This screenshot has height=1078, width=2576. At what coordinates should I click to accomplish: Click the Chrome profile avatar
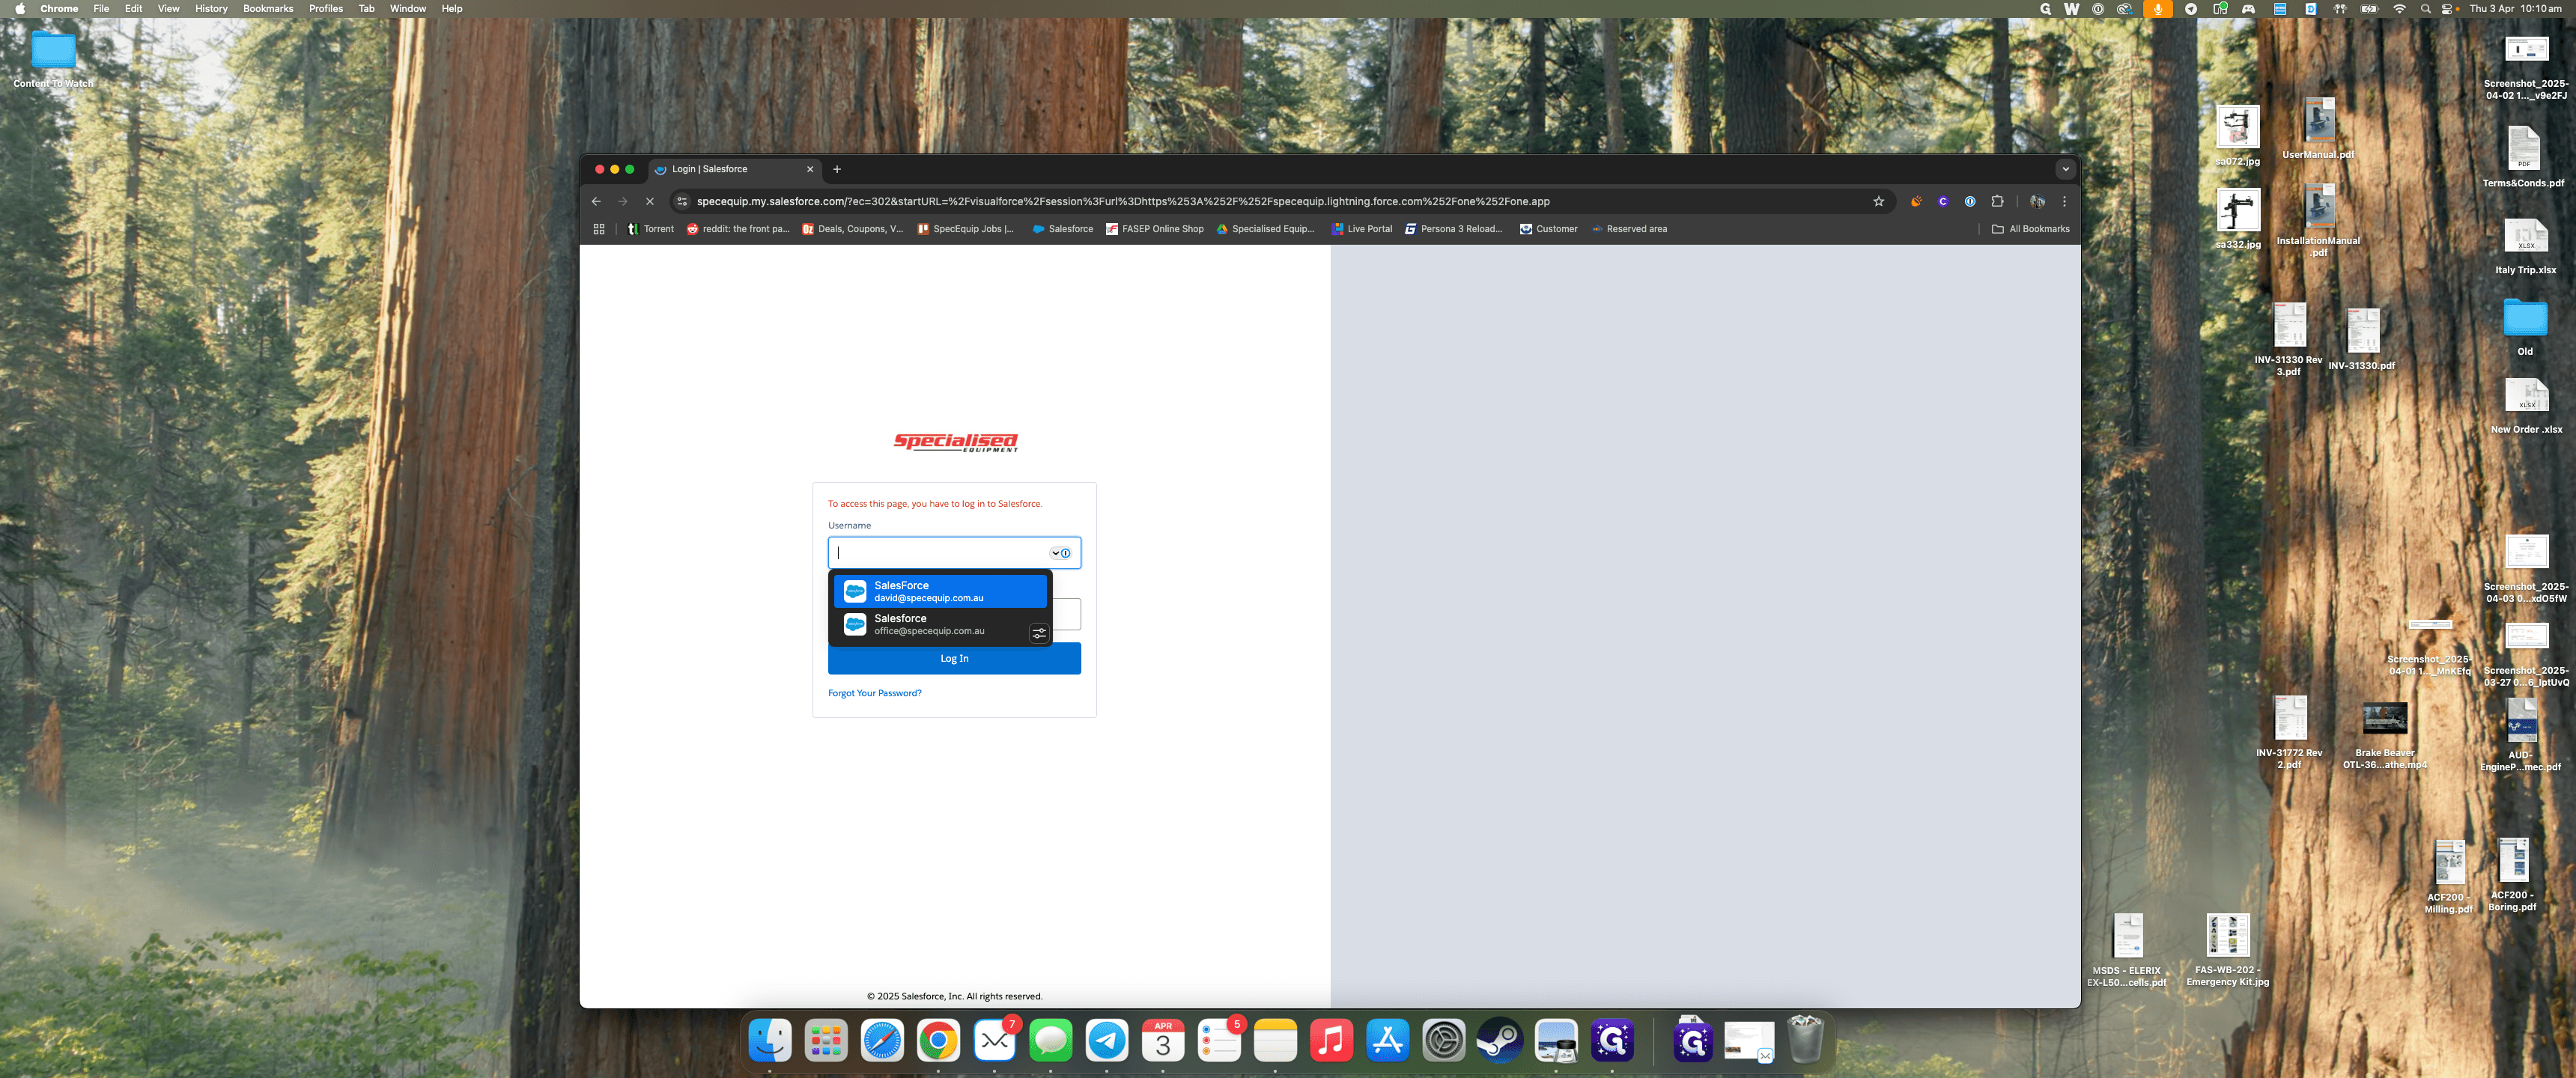(x=2037, y=201)
